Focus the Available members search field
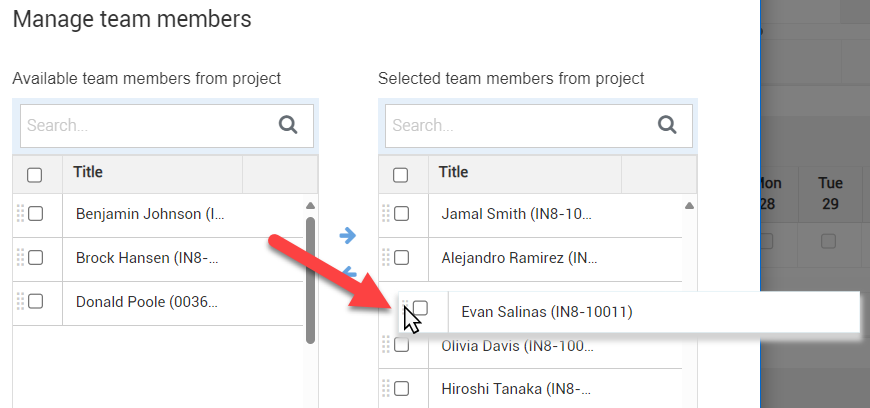Viewport: 870px width, 408px height. (145, 125)
